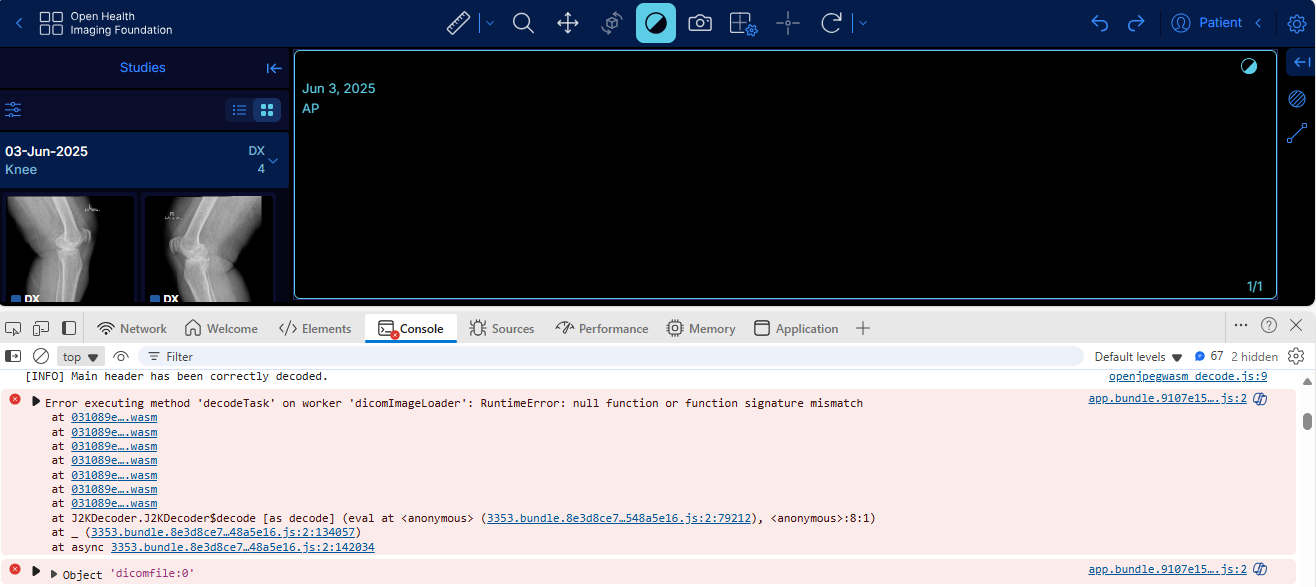Toggle DevTools activity bar dock icon
Viewport: 1316px width, 587px height.
pyautogui.click(x=69, y=328)
